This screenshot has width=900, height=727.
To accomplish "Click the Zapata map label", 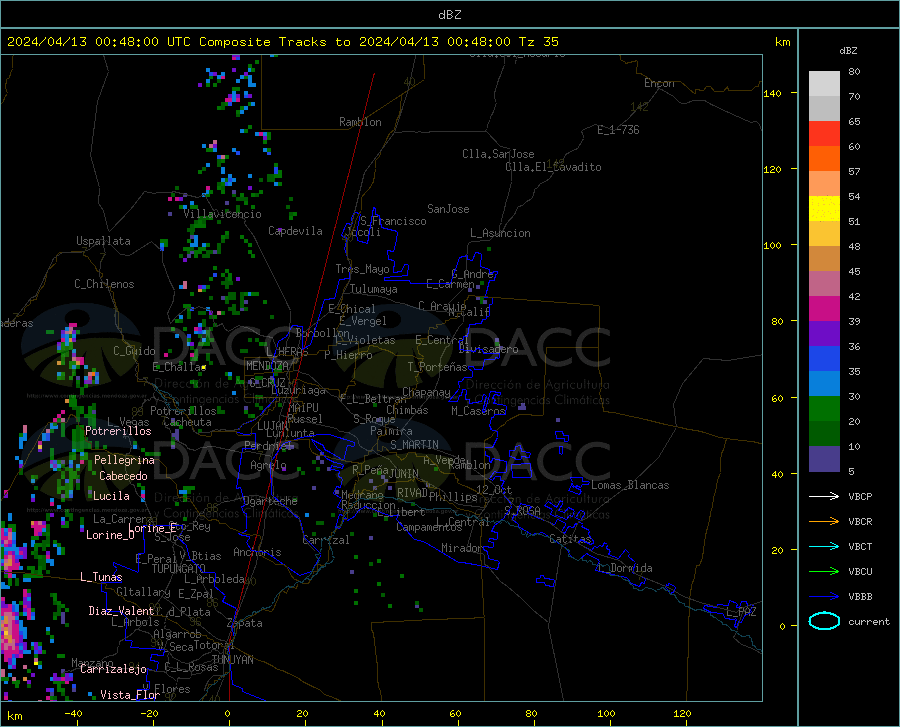I will click(x=245, y=623).
